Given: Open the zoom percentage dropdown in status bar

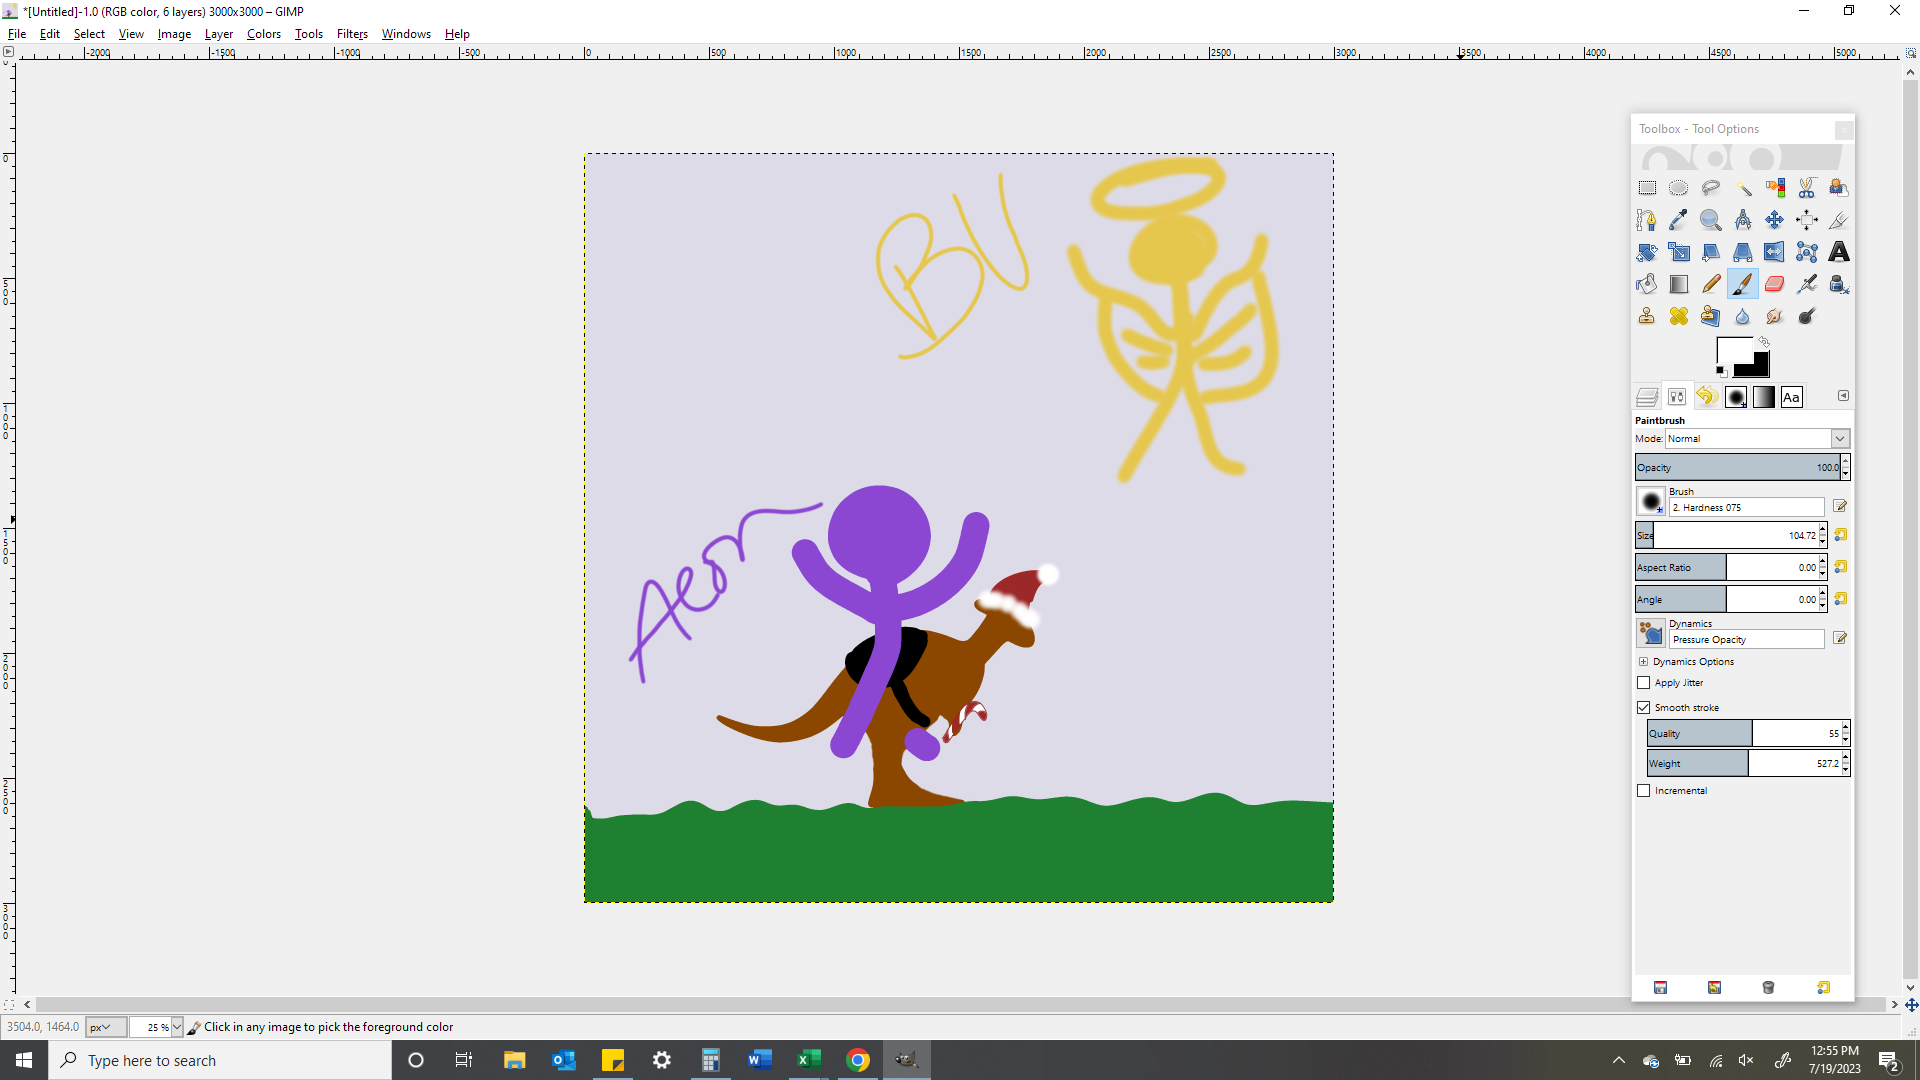Looking at the screenshot, I should pos(177,1027).
